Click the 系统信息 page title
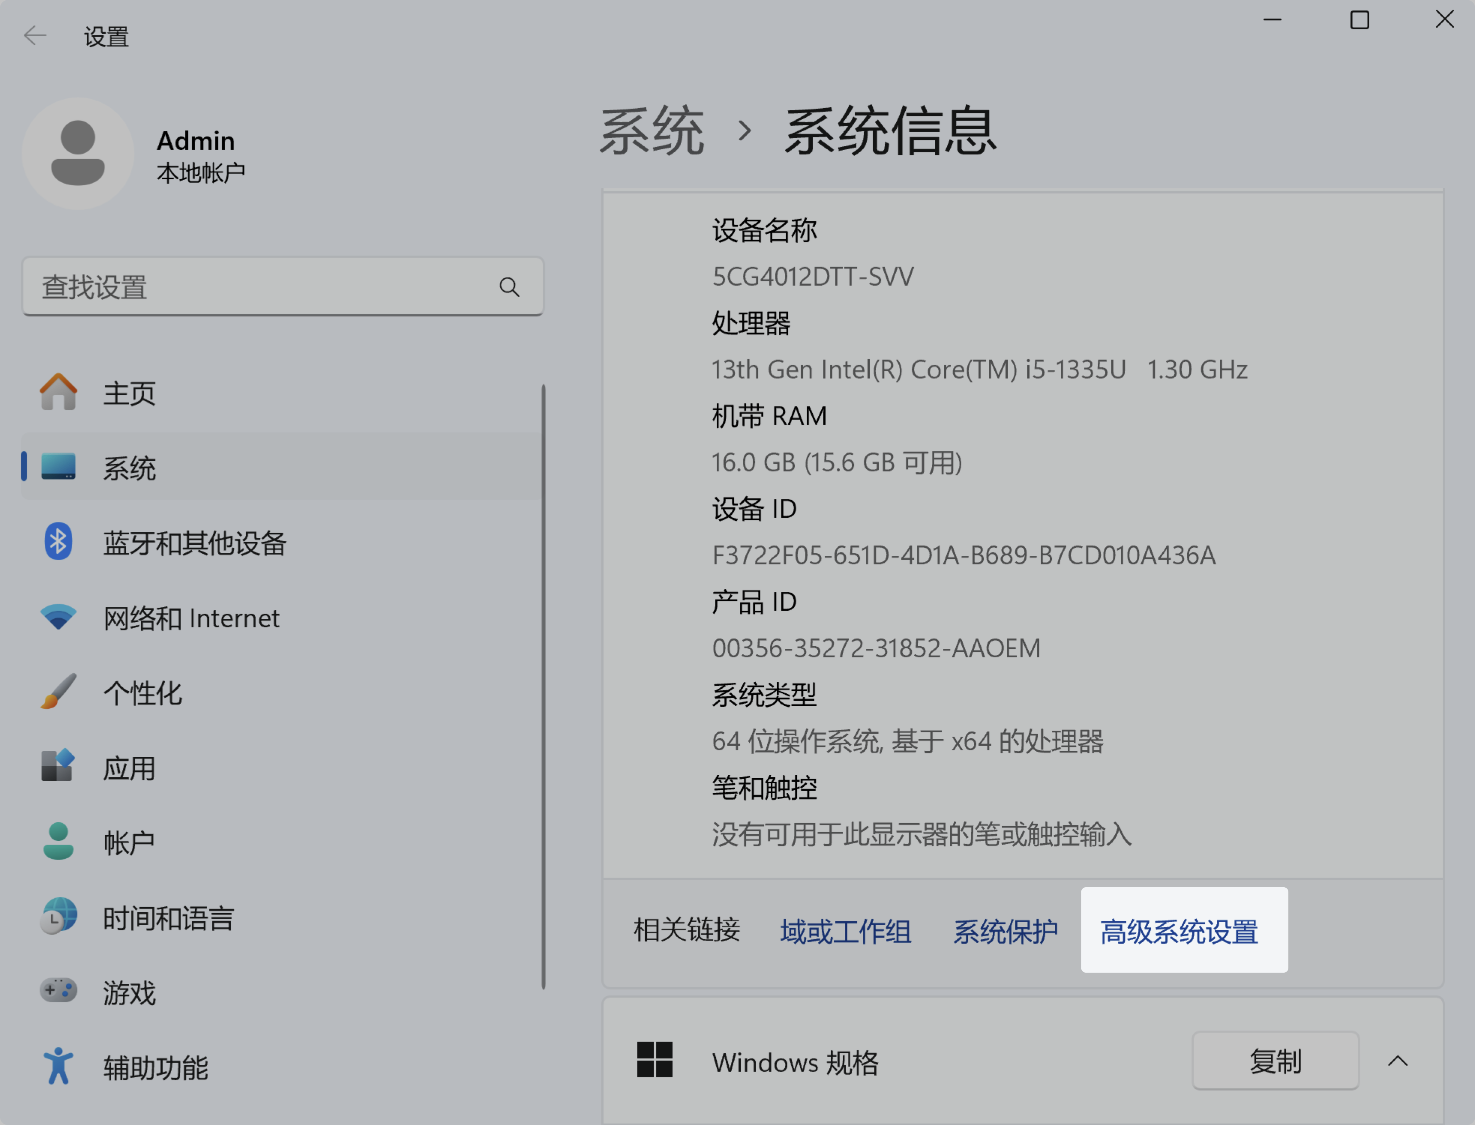1475x1125 pixels. click(x=891, y=131)
